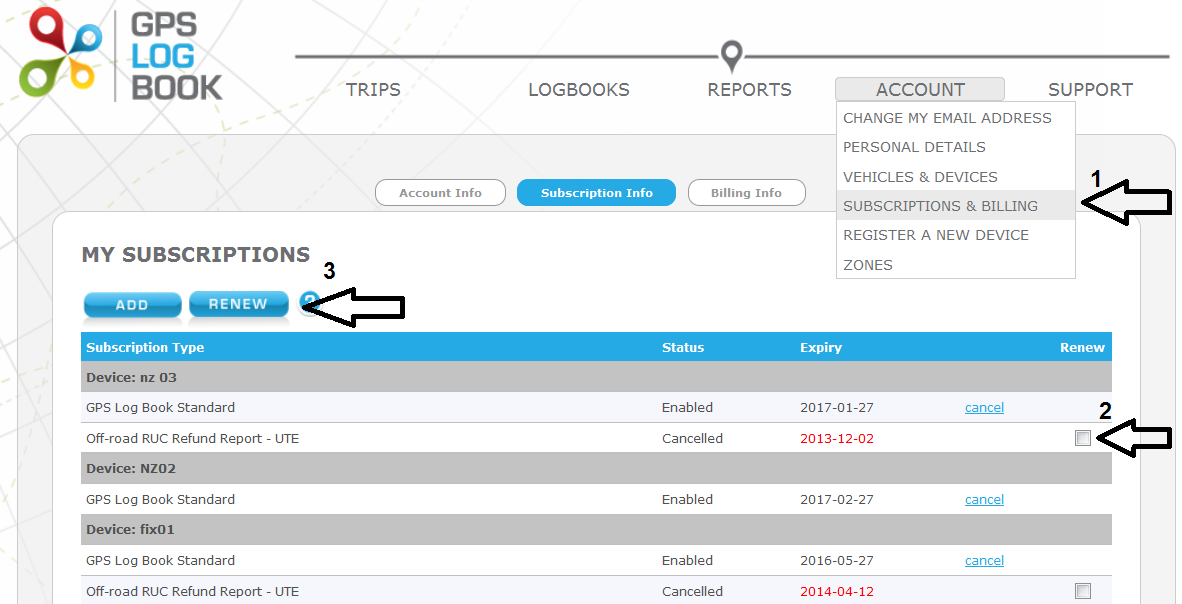Click the My Subscriptions heading
Screen dimensions: 1182x604
pos(196,255)
